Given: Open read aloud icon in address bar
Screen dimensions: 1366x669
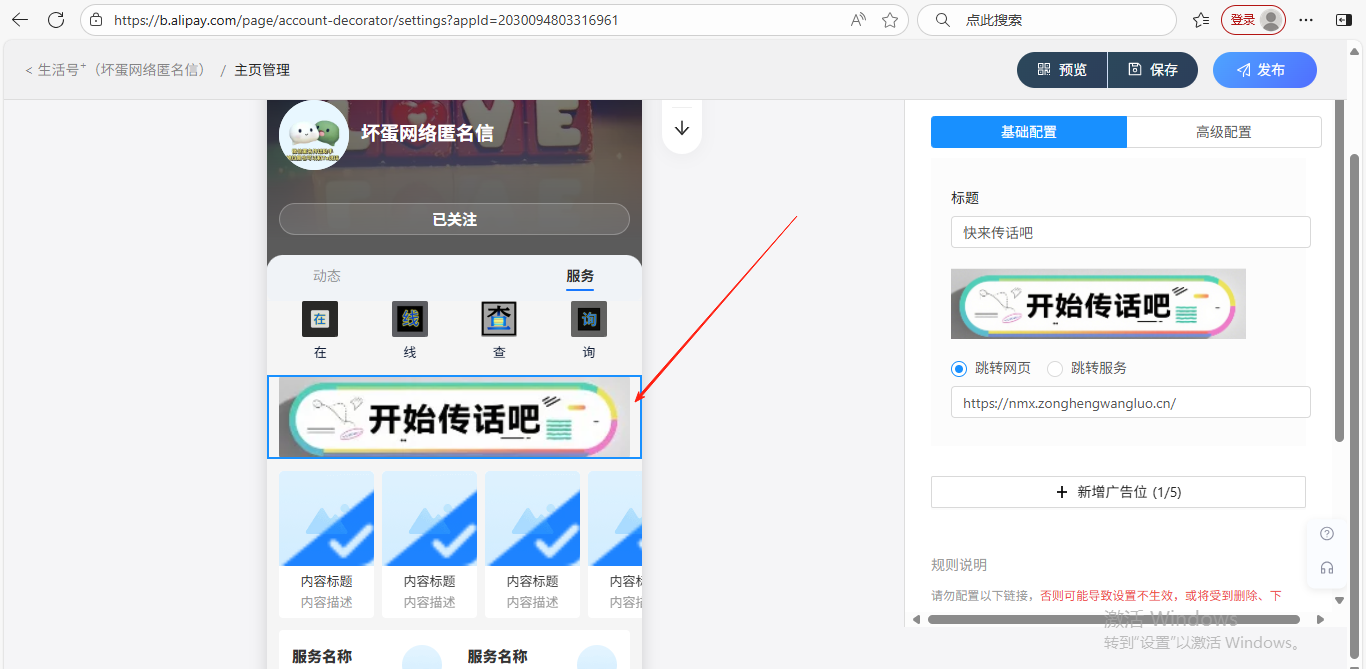Looking at the screenshot, I should click(858, 20).
